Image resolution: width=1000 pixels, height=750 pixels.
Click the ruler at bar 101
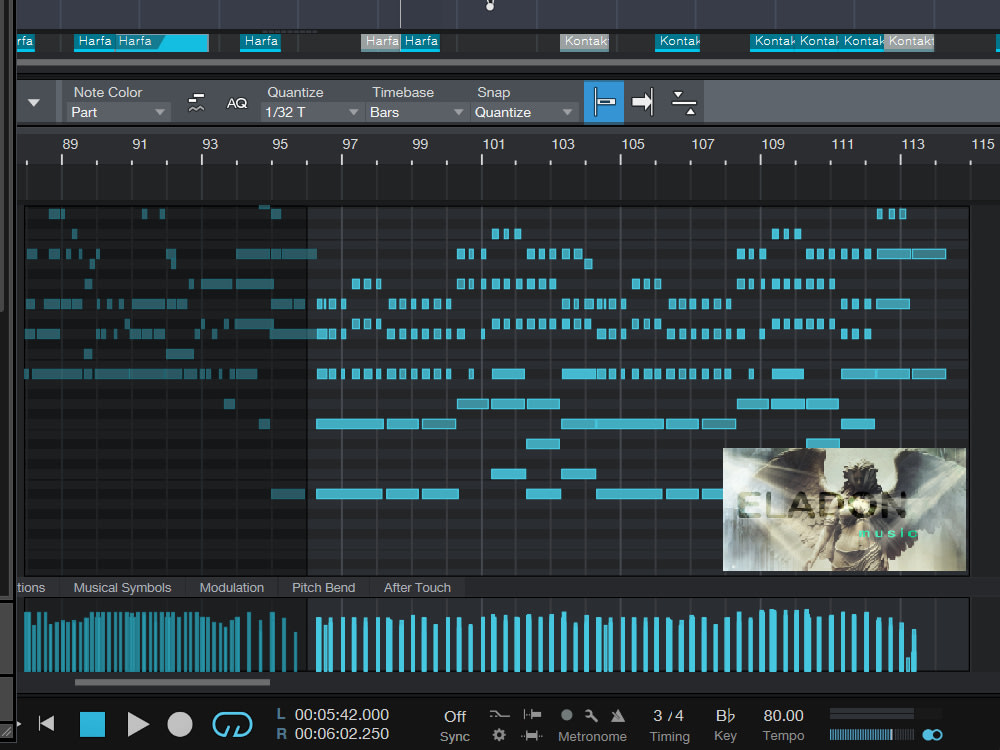tap(493, 144)
